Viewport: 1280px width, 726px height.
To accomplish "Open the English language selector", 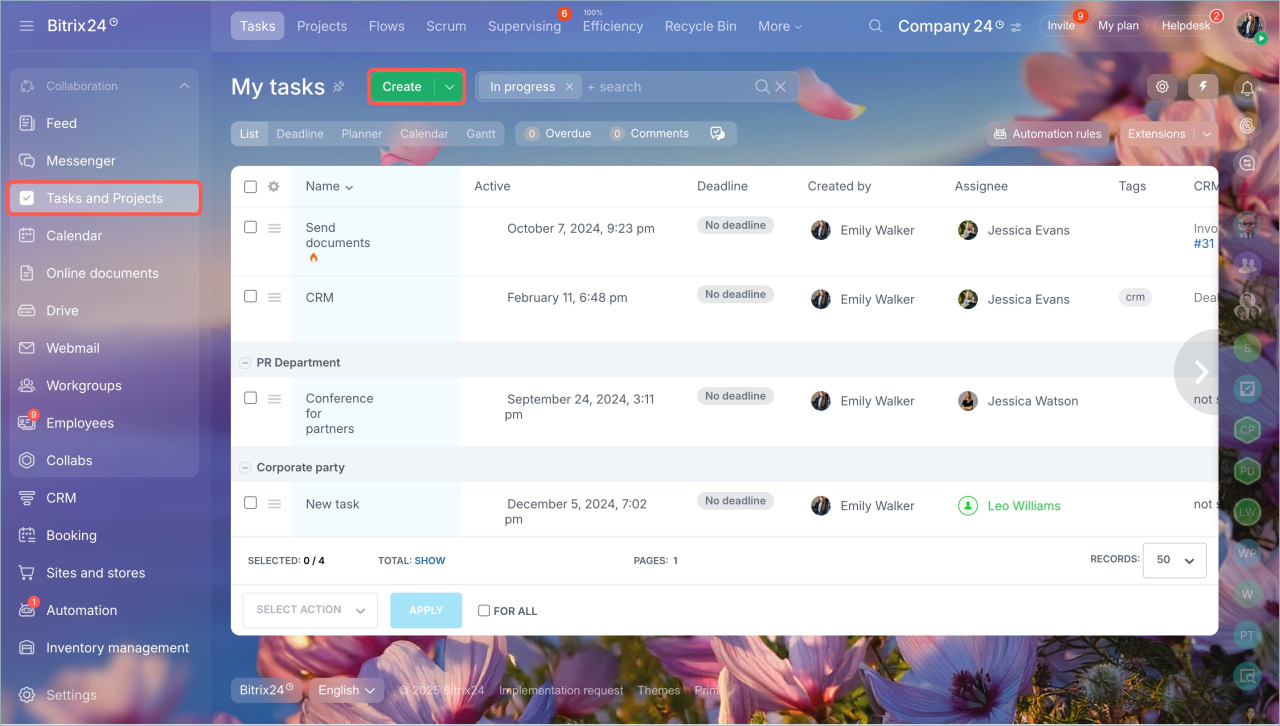I will coord(345,690).
